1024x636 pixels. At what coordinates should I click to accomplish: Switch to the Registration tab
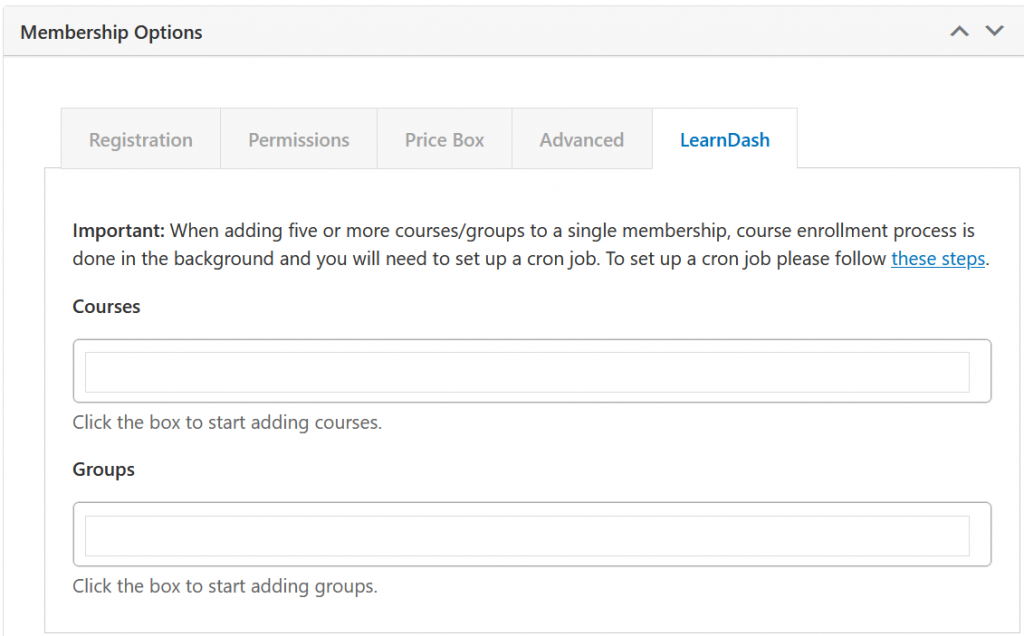(x=140, y=139)
